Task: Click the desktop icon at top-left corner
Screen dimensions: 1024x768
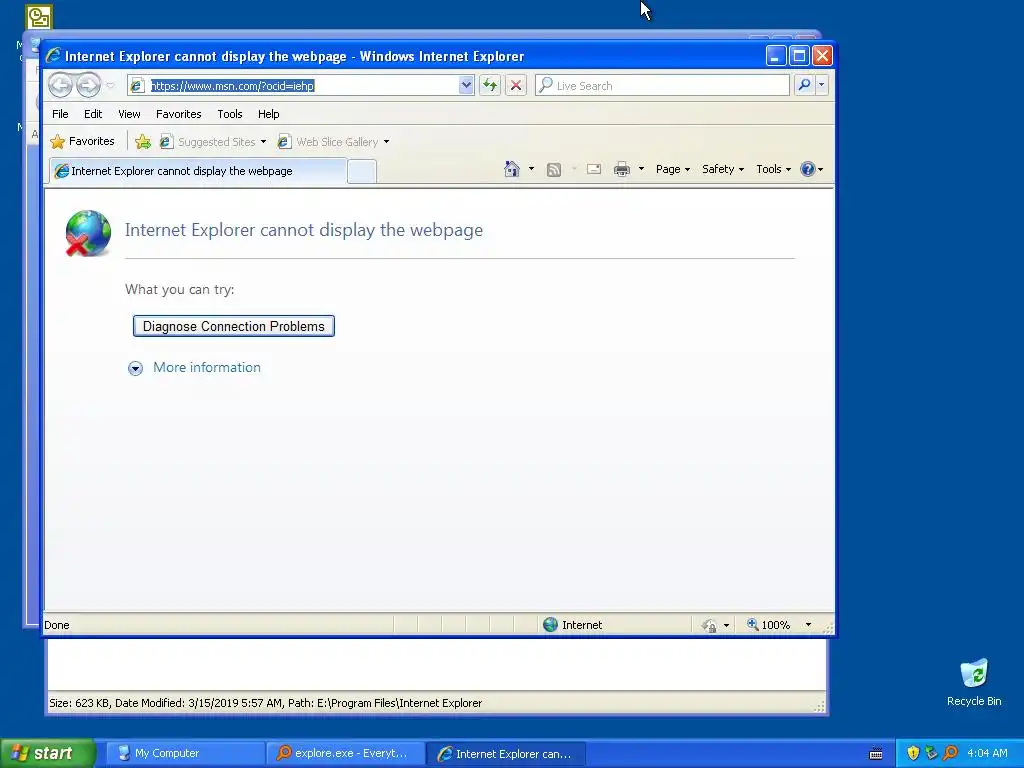Action: click(x=39, y=17)
